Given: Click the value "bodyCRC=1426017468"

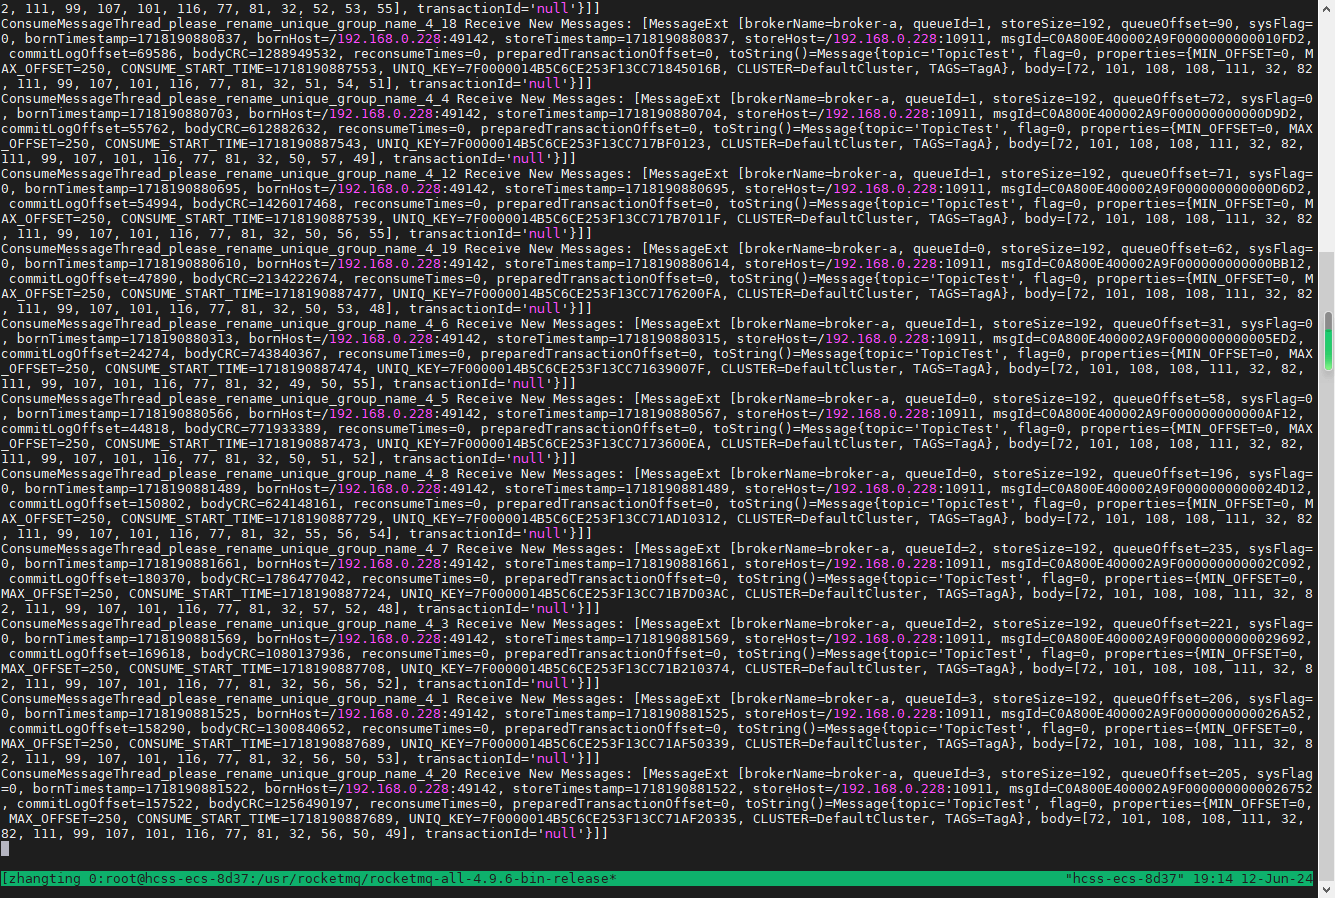Looking at the screenshot, I should pos(264,204).
